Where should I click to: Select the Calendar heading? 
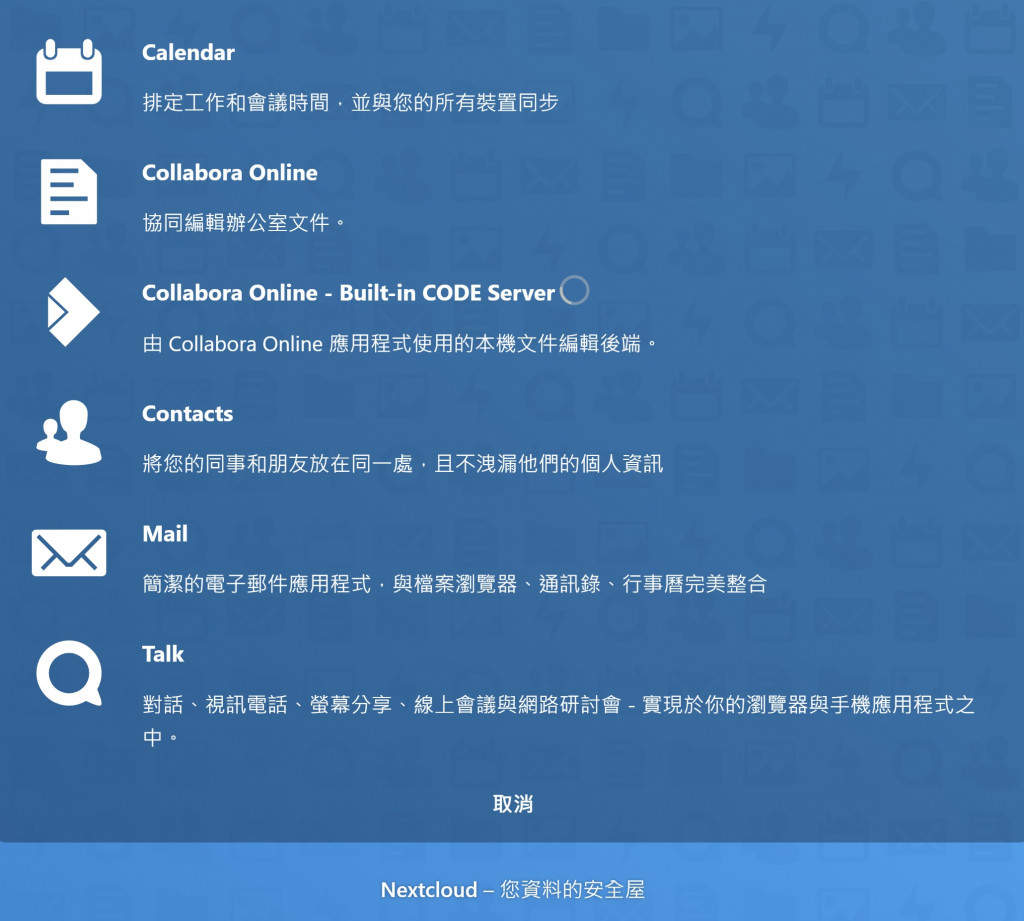tap(188, 53)
